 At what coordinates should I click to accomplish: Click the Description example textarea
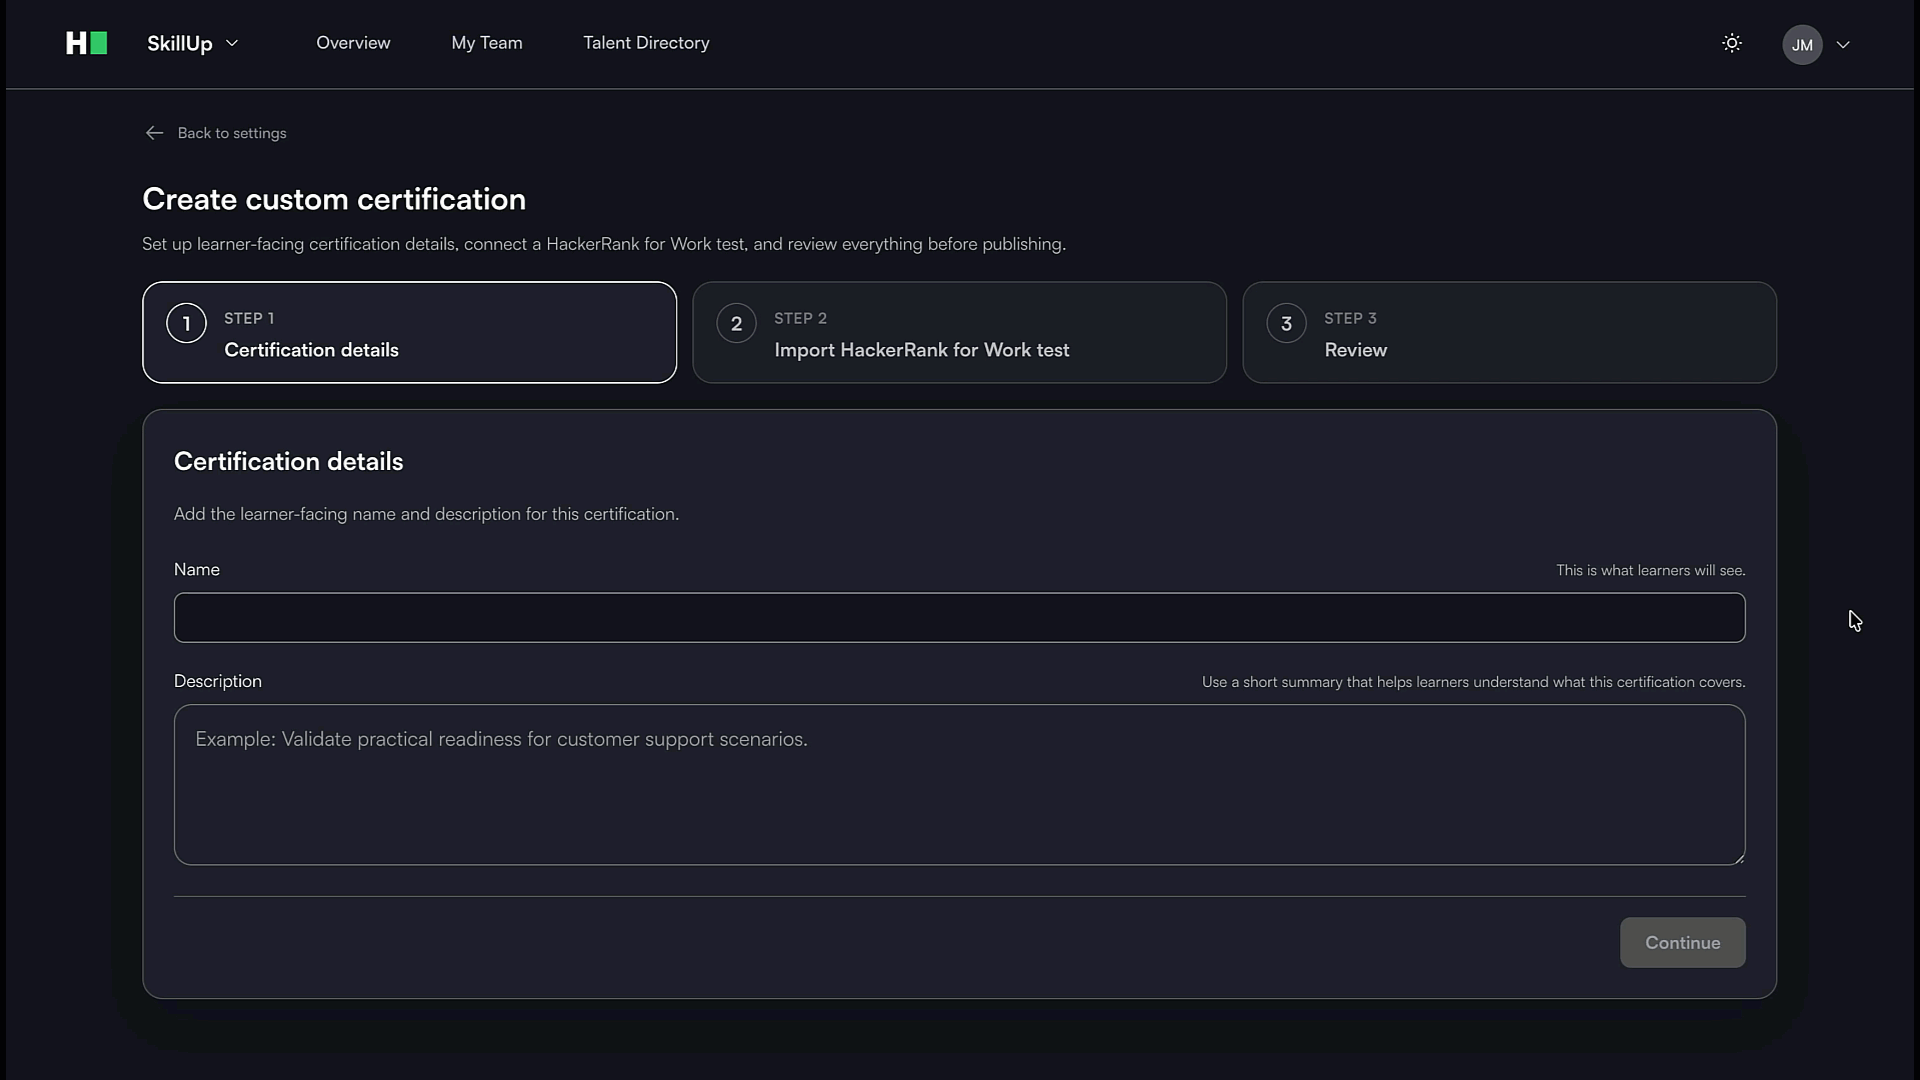point(960,785)
